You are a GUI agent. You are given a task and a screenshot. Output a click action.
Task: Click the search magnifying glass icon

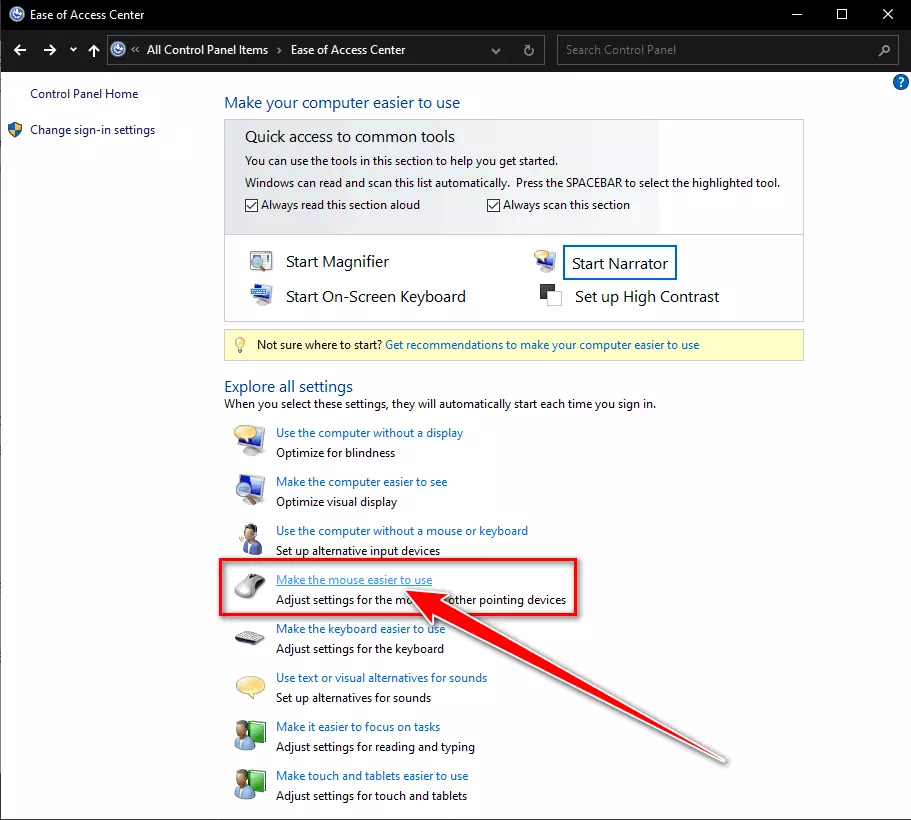(x=884, y=50)
